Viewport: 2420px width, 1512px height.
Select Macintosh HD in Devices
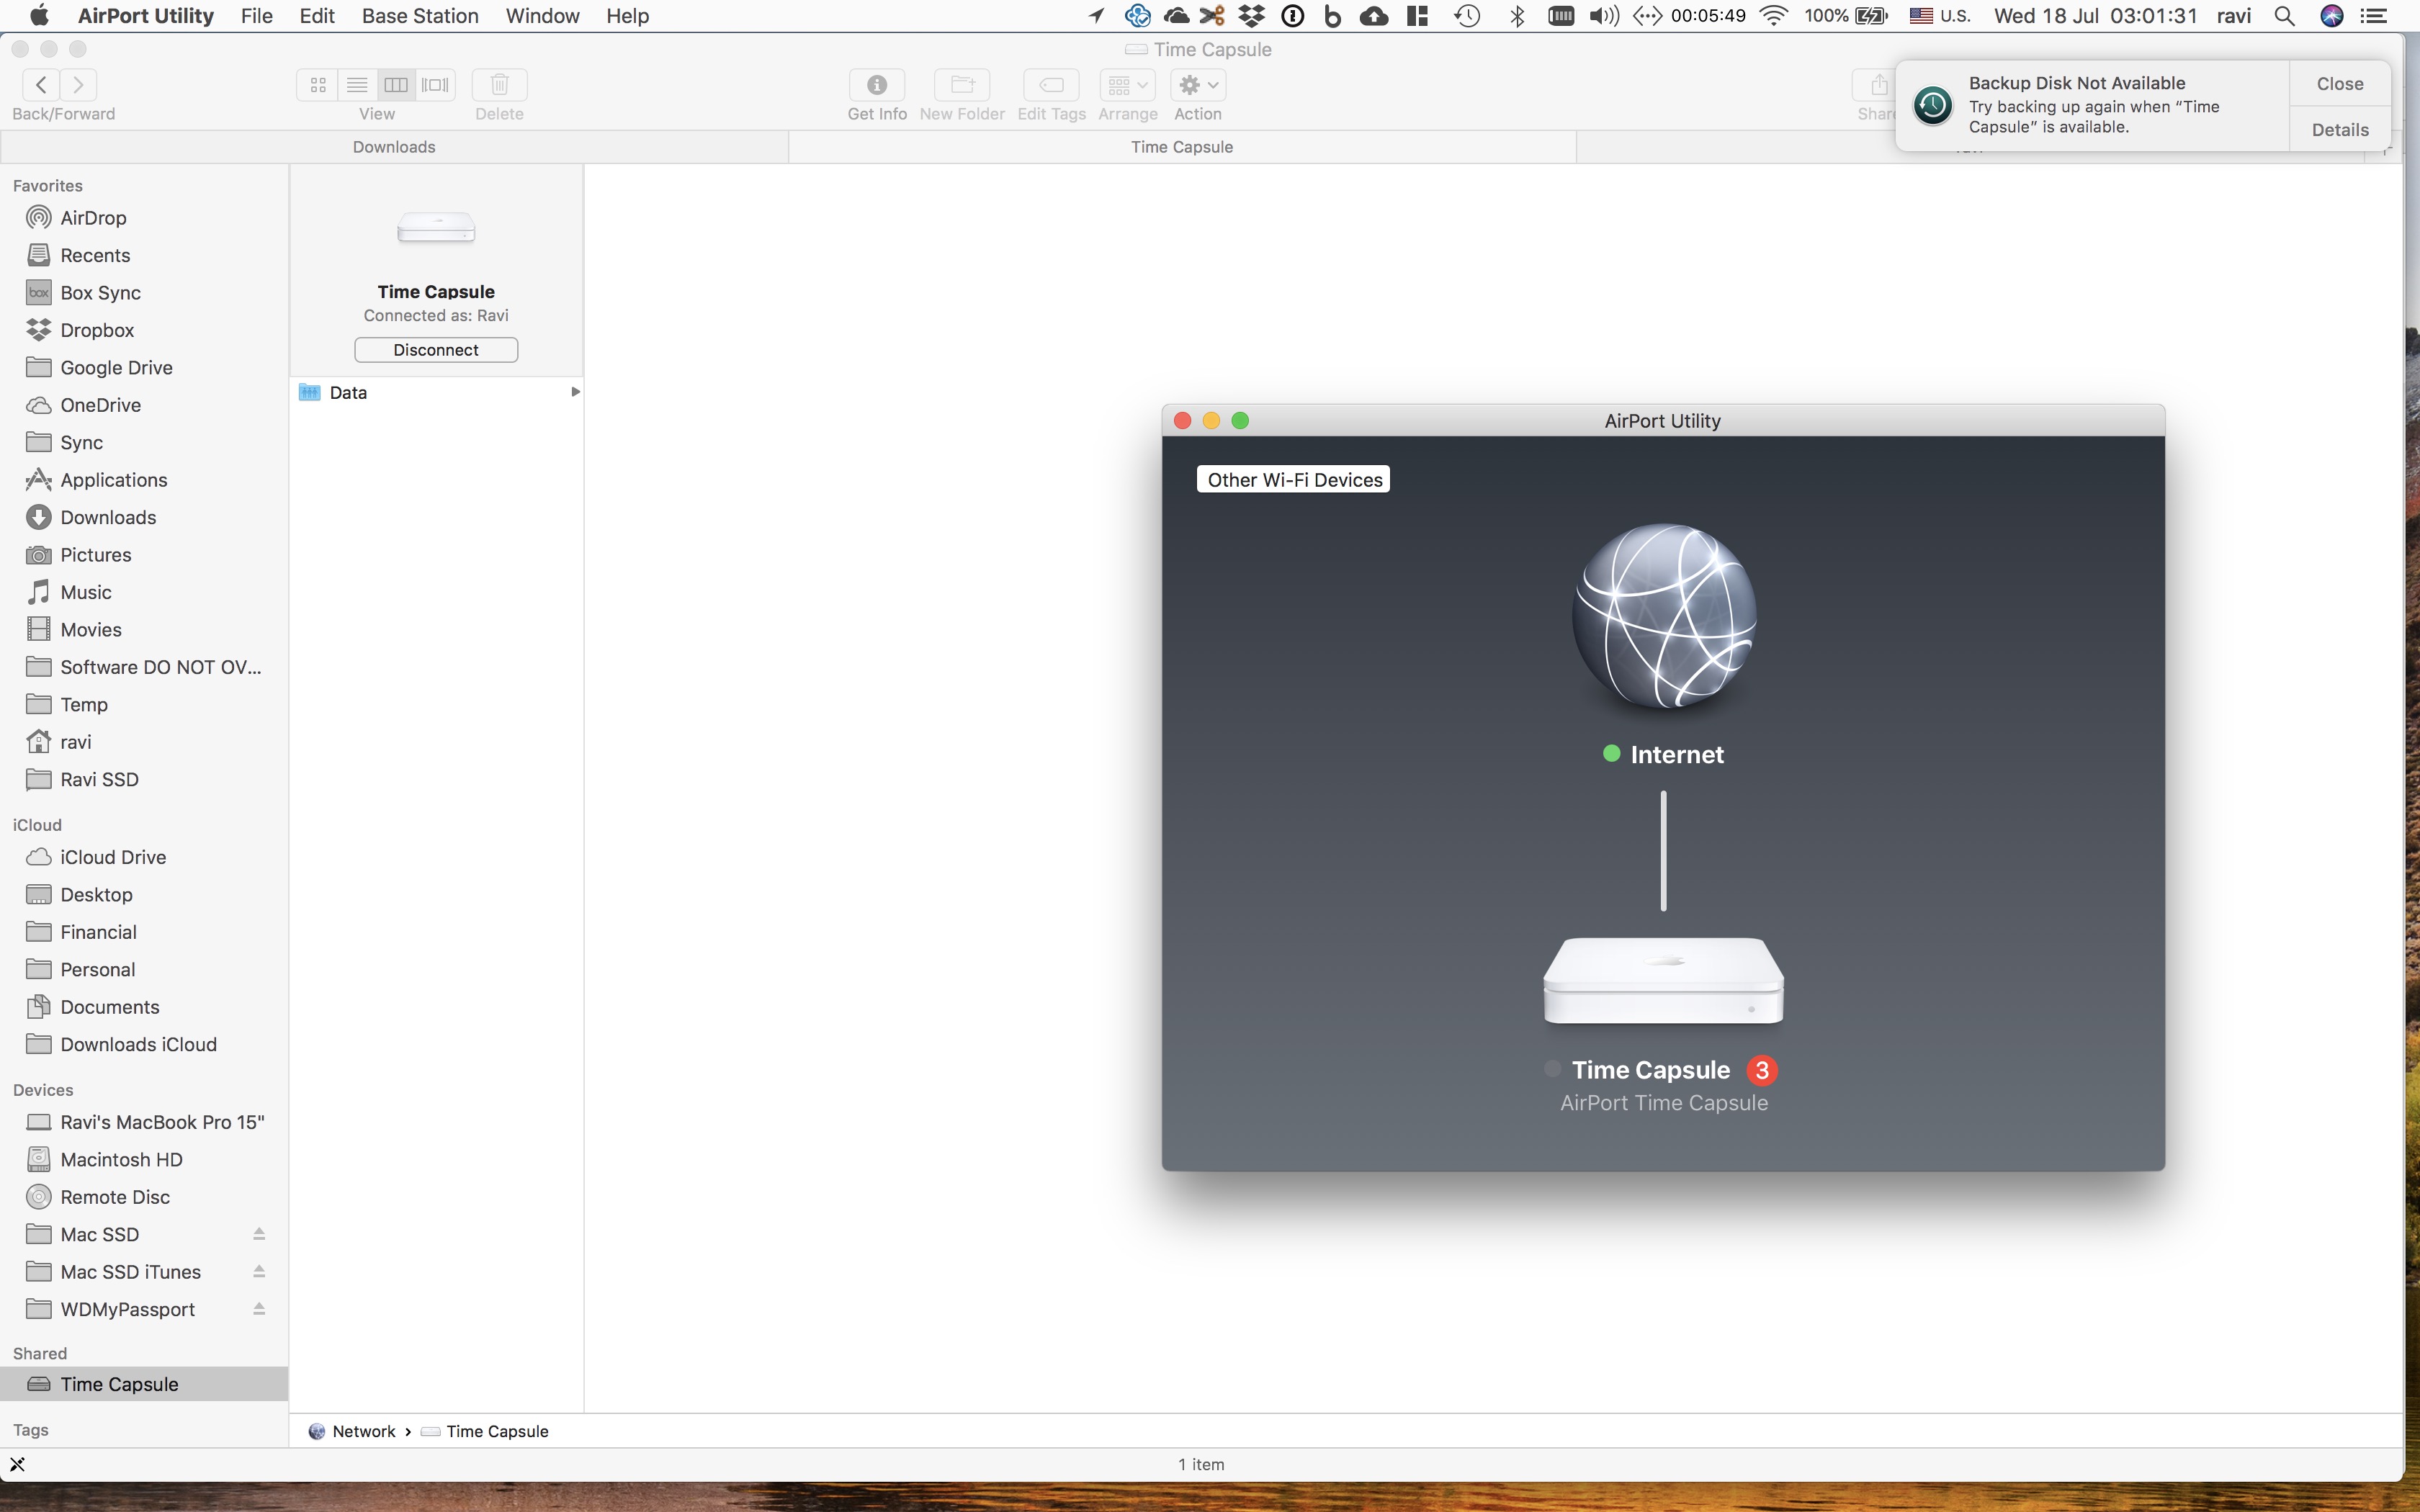121,1160
